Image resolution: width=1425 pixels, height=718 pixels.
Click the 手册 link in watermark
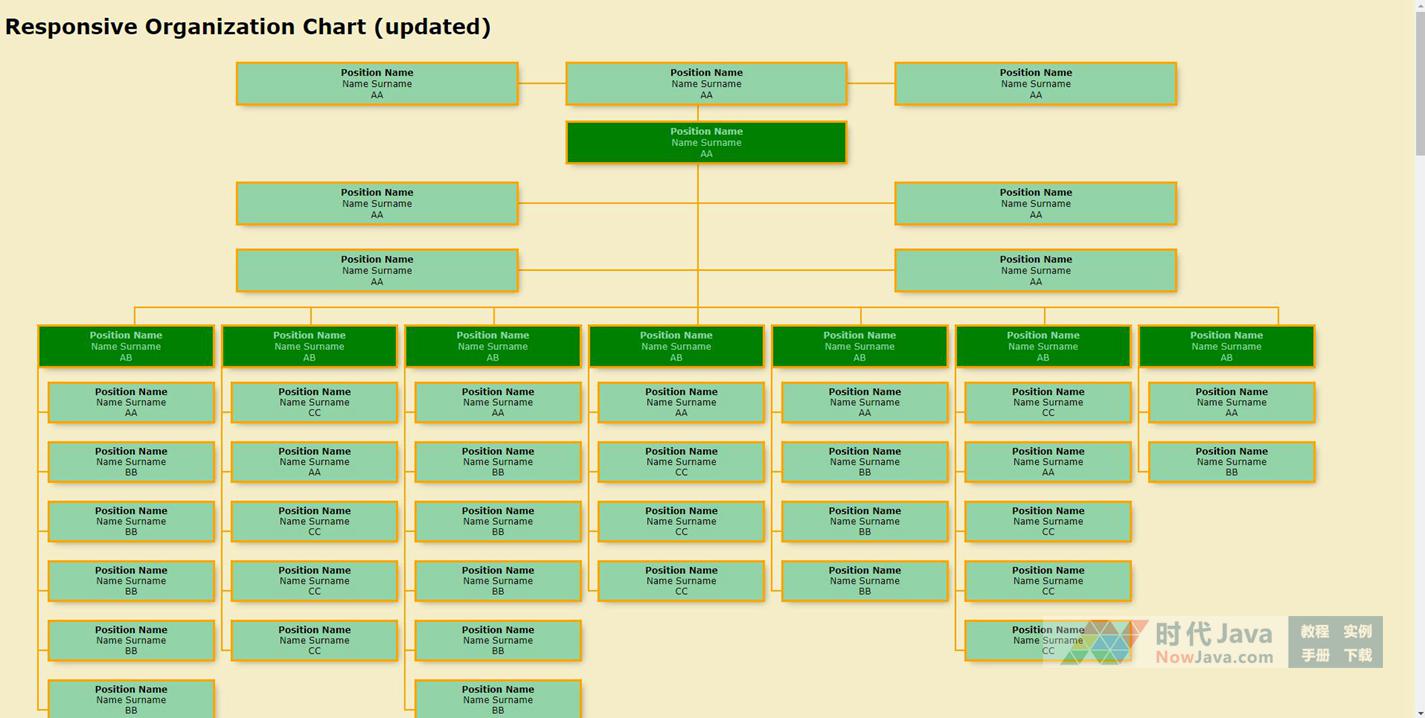(x=1314, y=655)
